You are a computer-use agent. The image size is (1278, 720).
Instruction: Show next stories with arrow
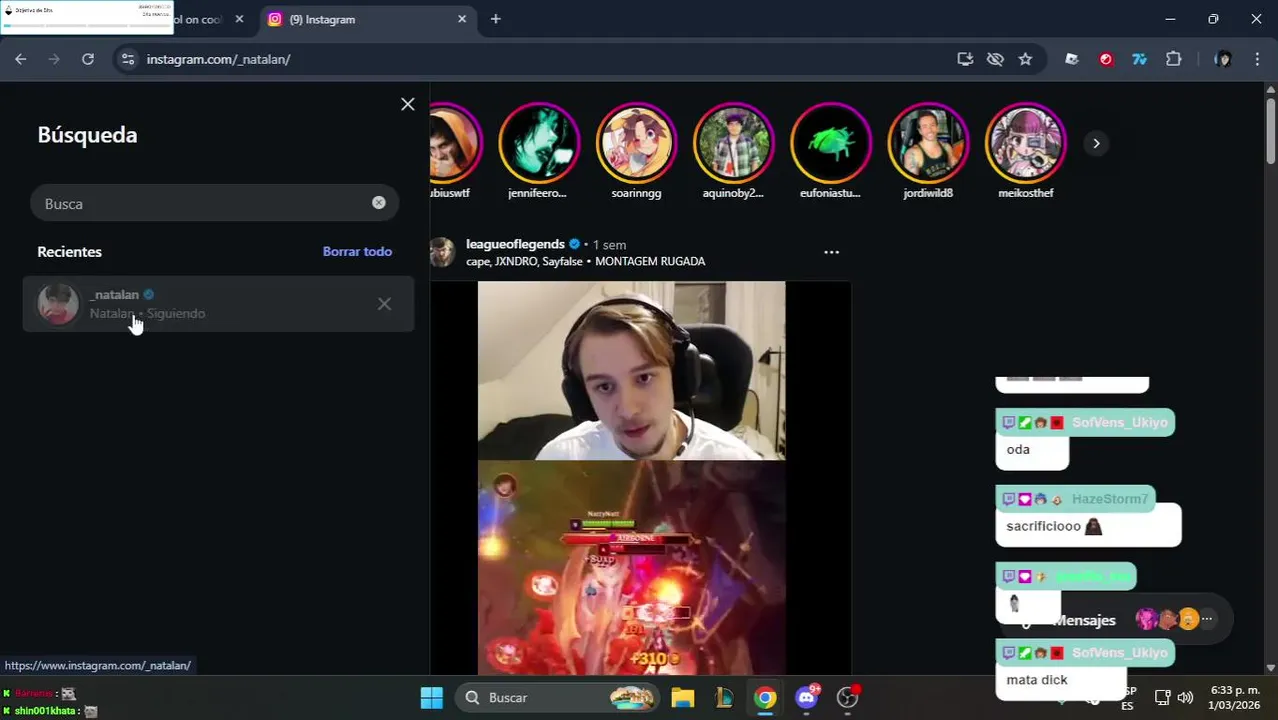[1096, 143]
